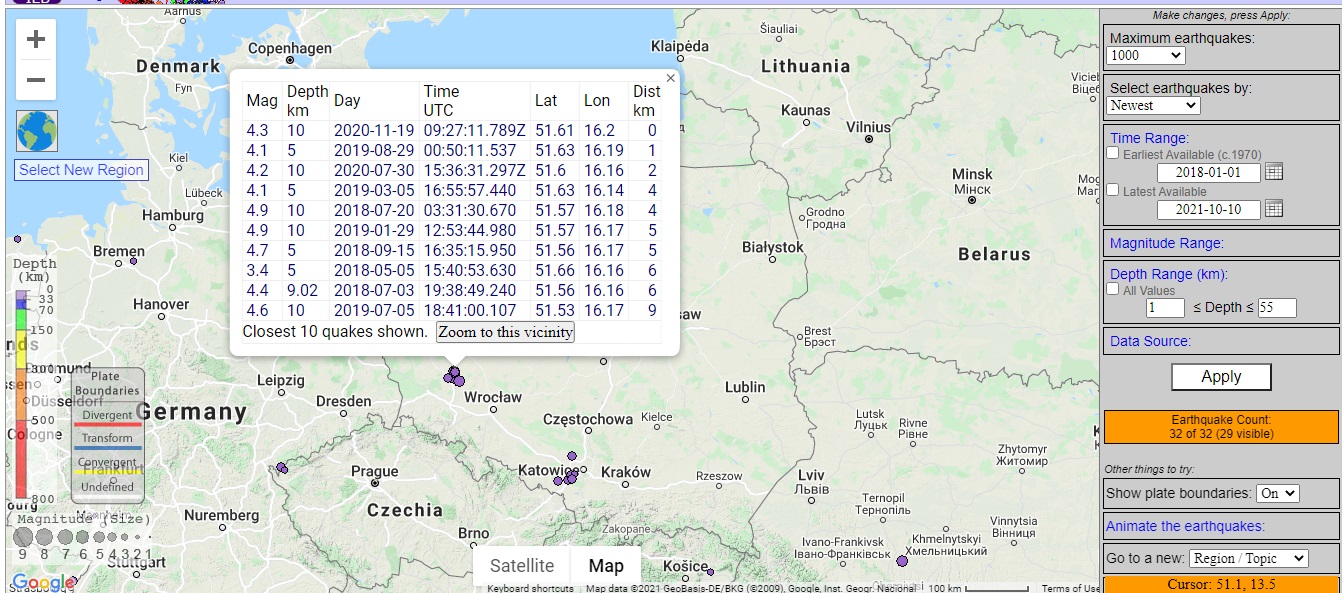Expand the Magnitude Range section

pos(1167,243)
